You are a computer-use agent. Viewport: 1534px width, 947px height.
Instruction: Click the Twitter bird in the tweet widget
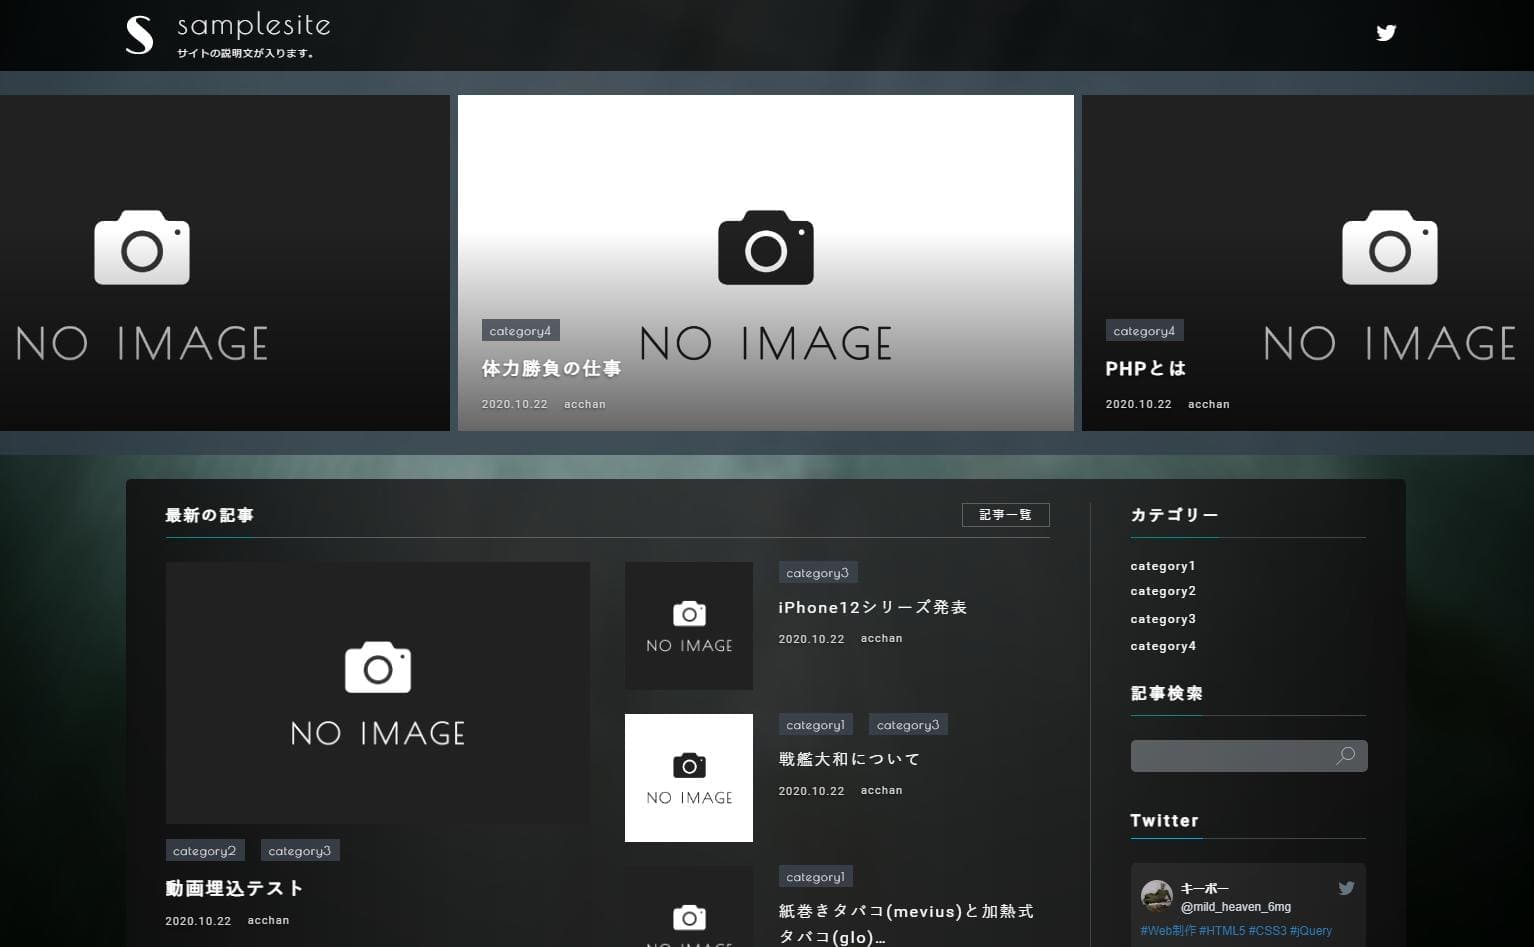(x=1346, y=888)
